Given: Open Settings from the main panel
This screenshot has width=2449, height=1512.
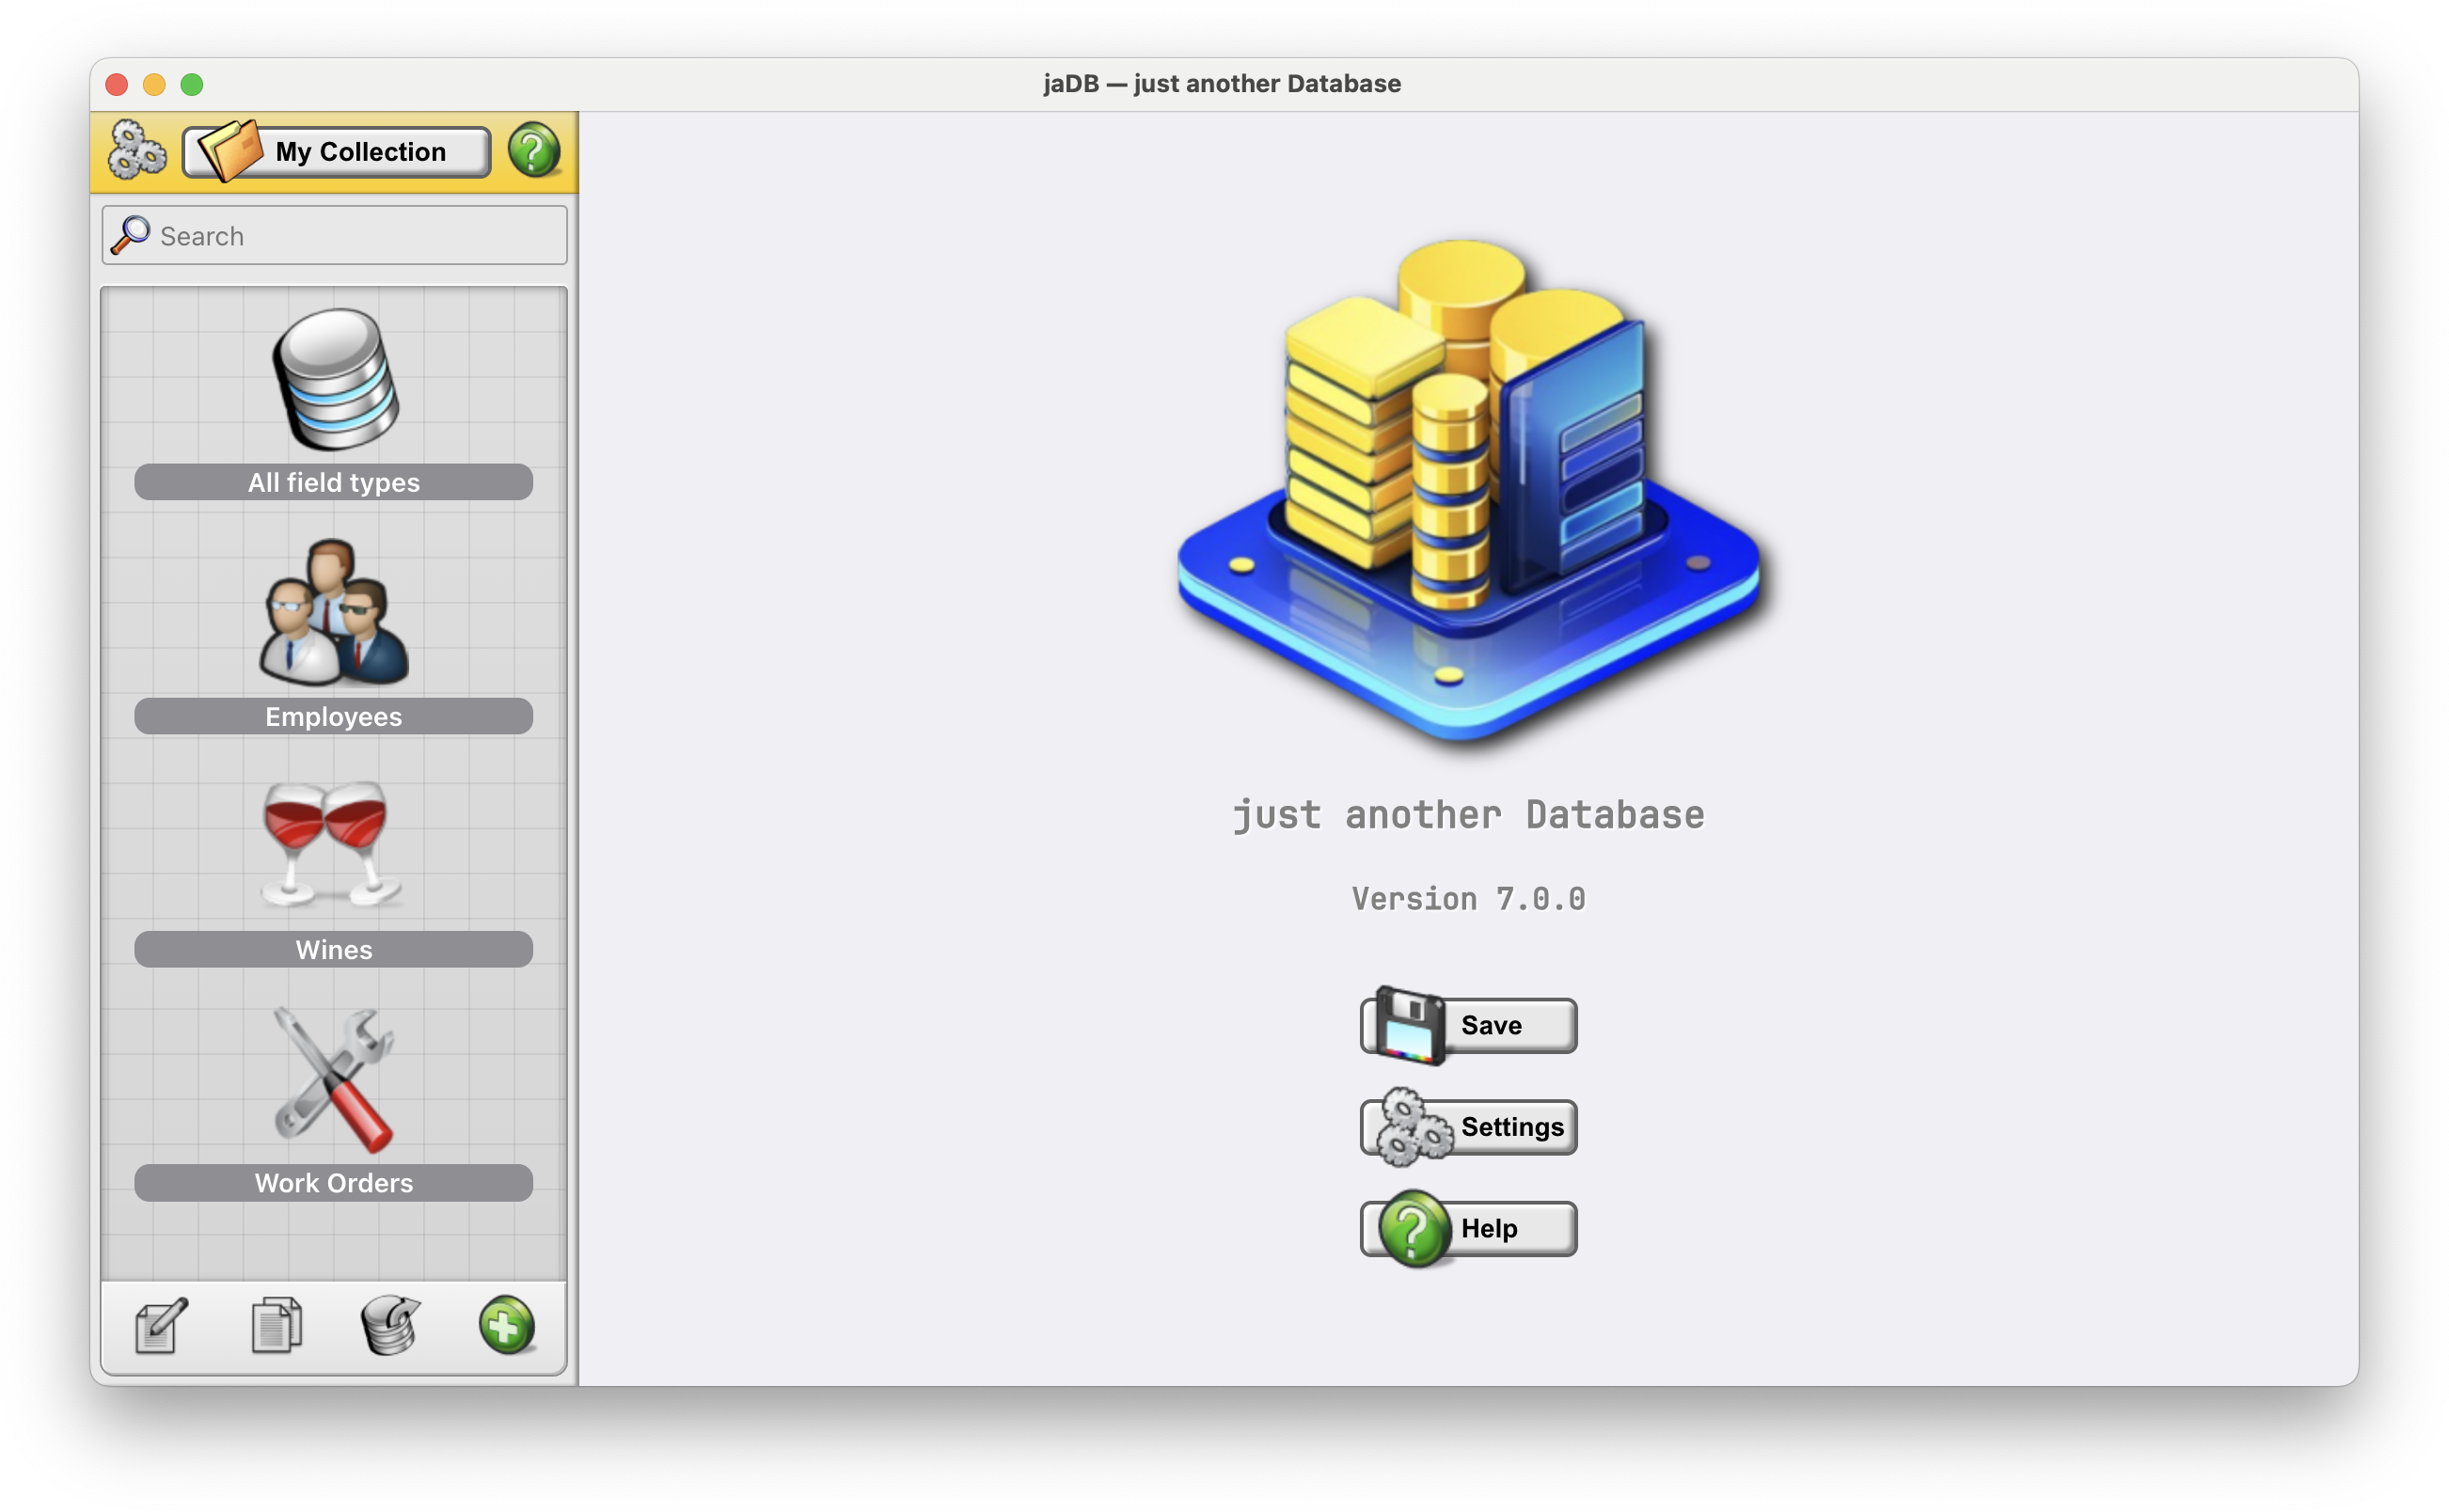Looking at the screenshot, I should (1468, 1127).
